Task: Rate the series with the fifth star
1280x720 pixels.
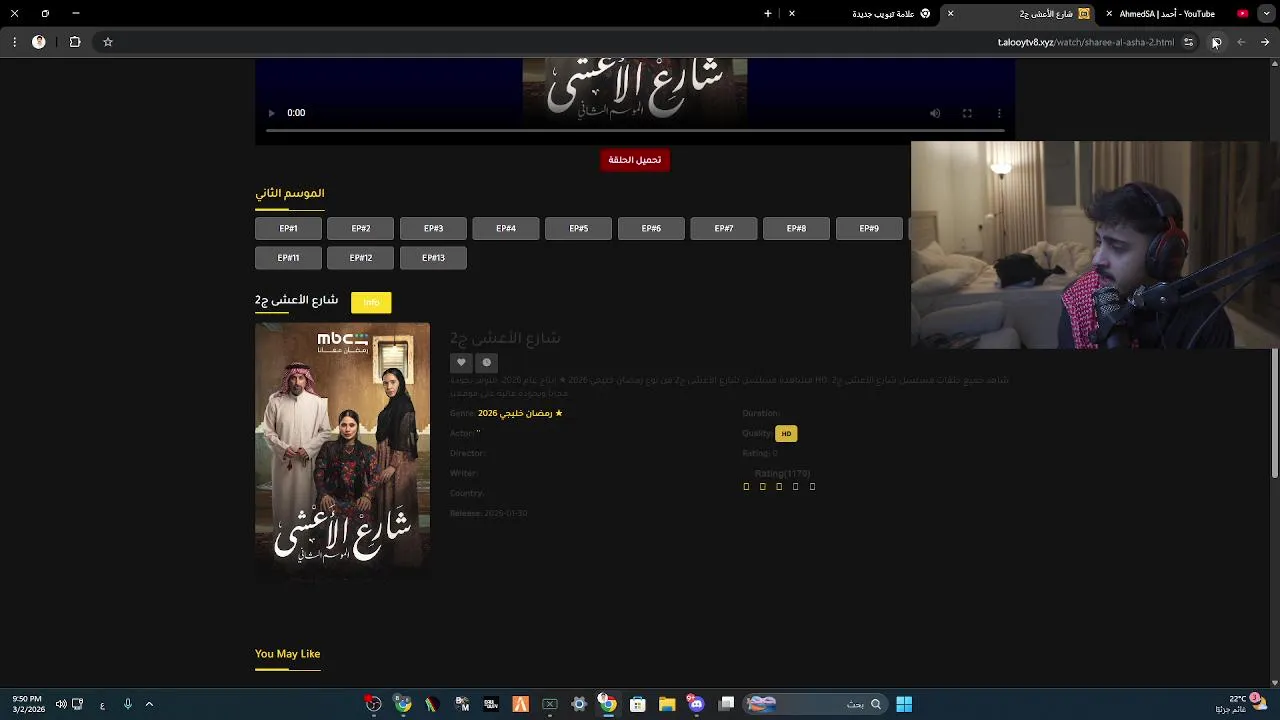Action: coord(812,487)
